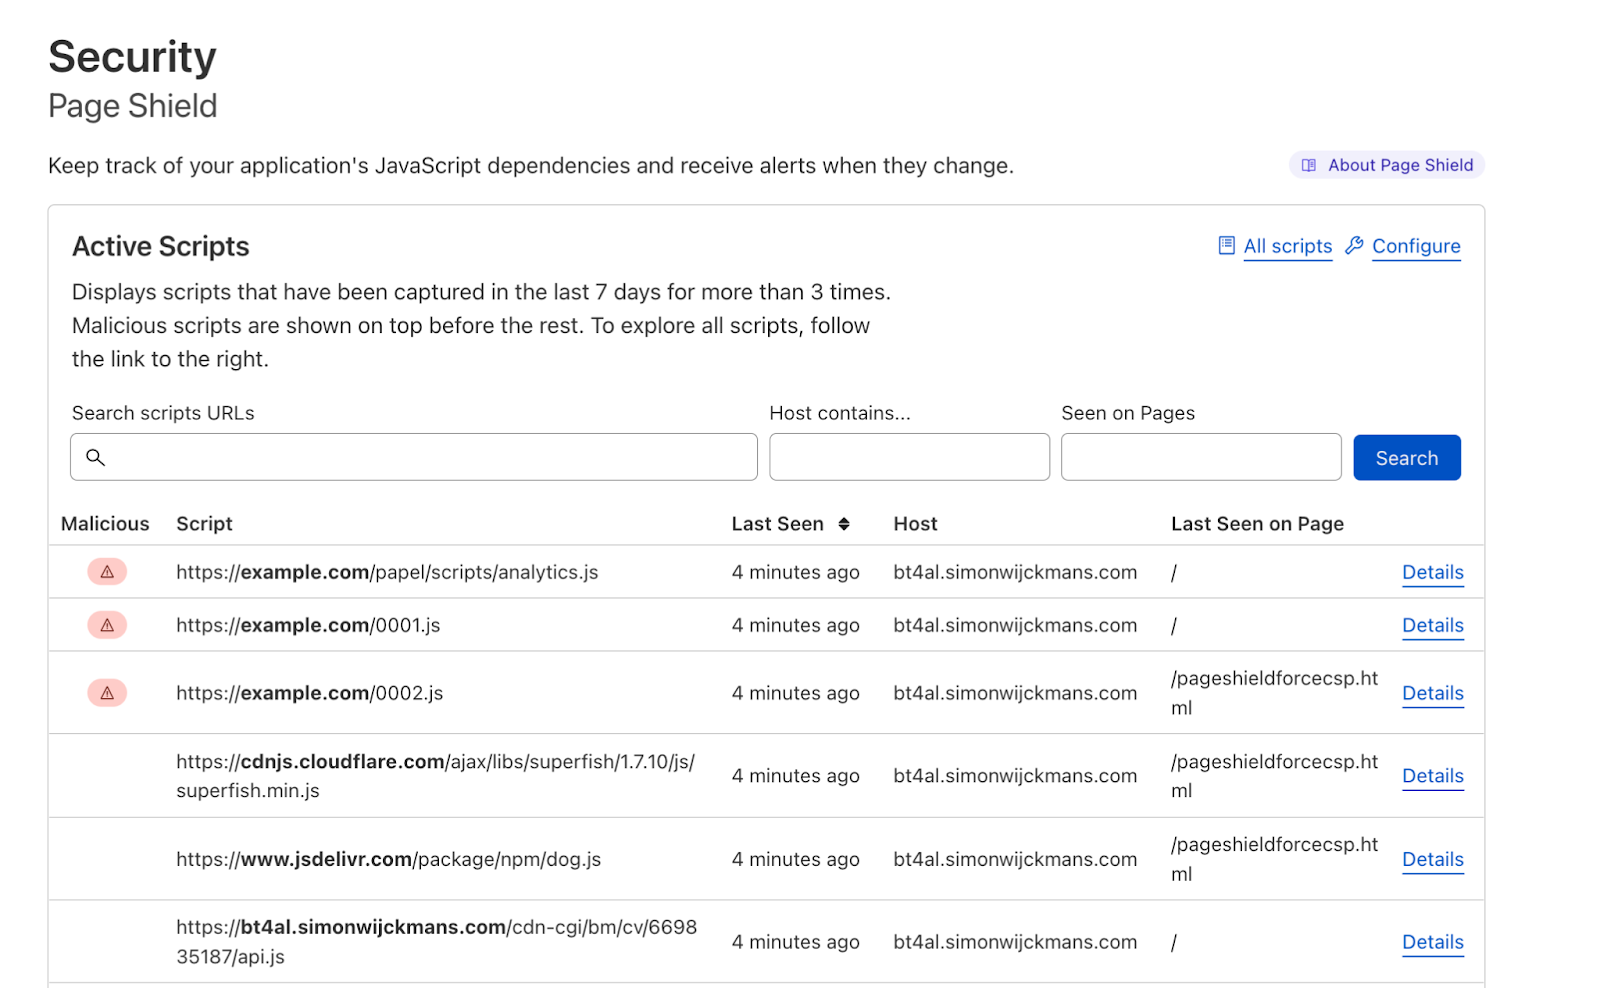
Task: Click the Malicious column header
Action: [x=105, y=524]
